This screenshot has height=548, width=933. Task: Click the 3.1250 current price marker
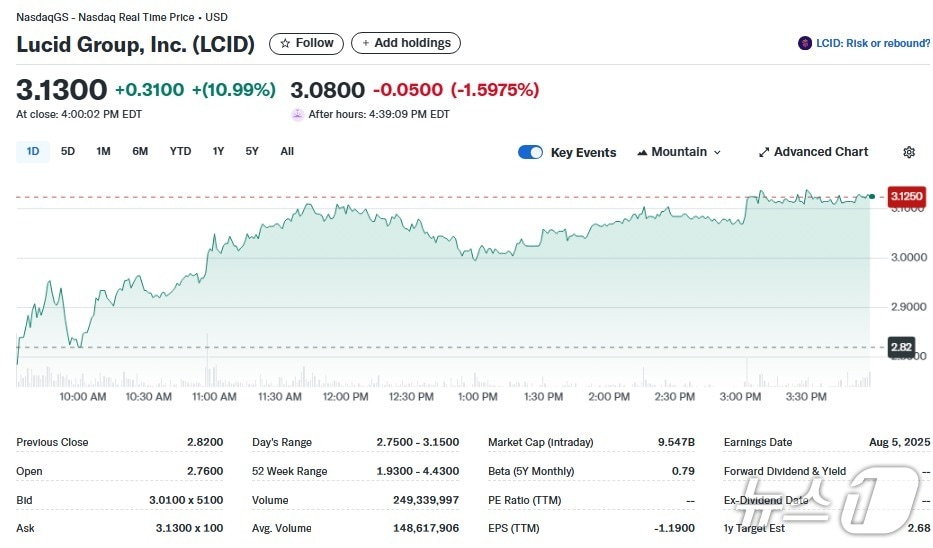(x=905, y=196)
